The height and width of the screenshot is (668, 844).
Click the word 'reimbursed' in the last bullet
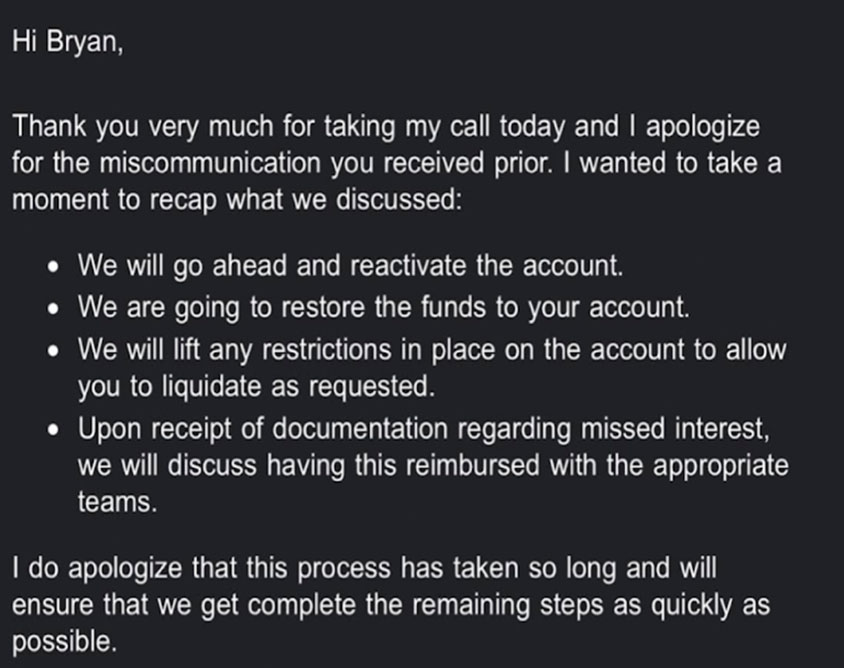[473, 466]
